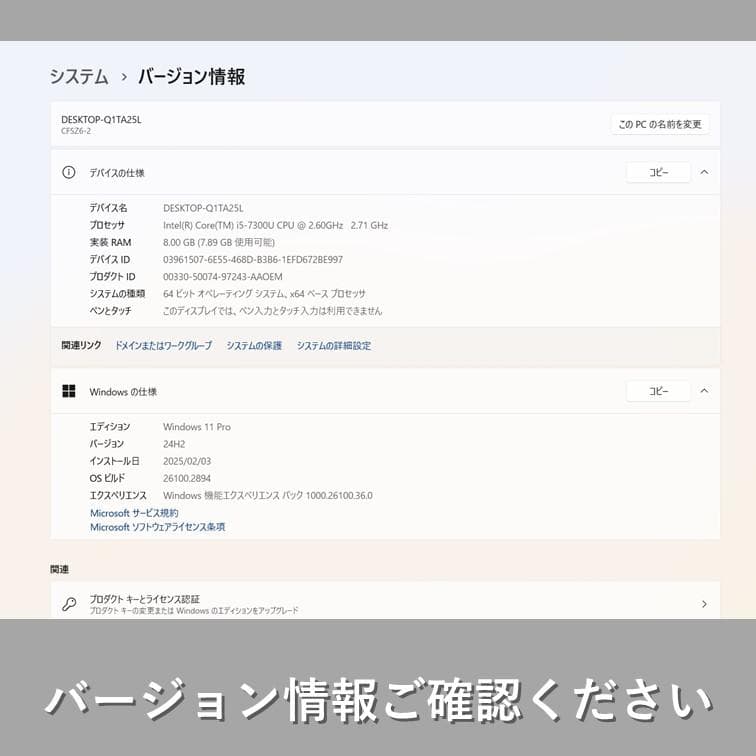
Task: Click the インストール日 label
Action: tap(115, 461)
